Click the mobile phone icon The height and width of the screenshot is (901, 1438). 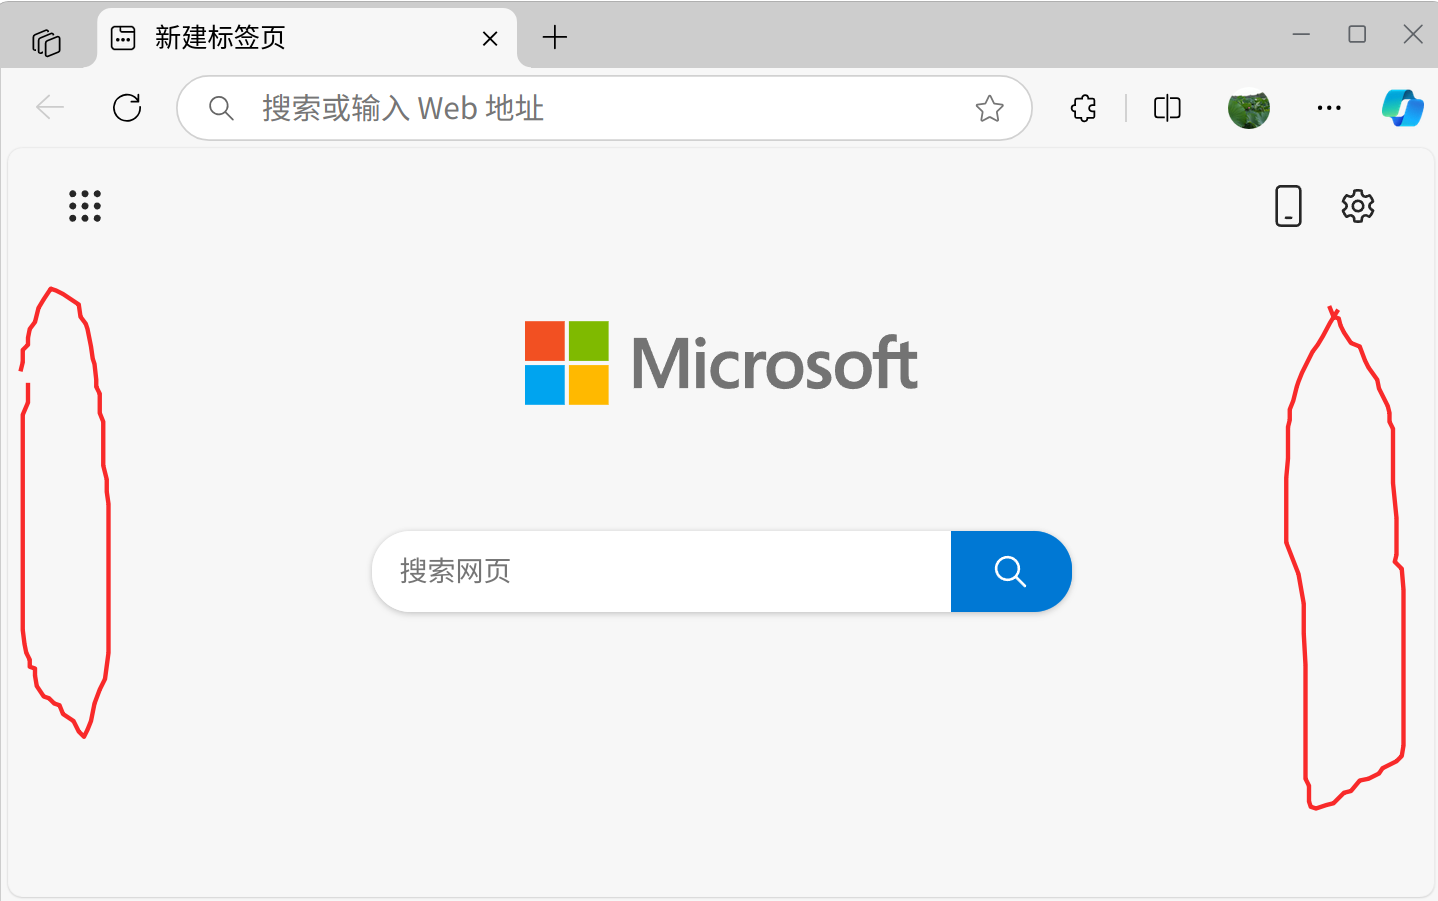pyautogui.click(x=1288, y=206)
